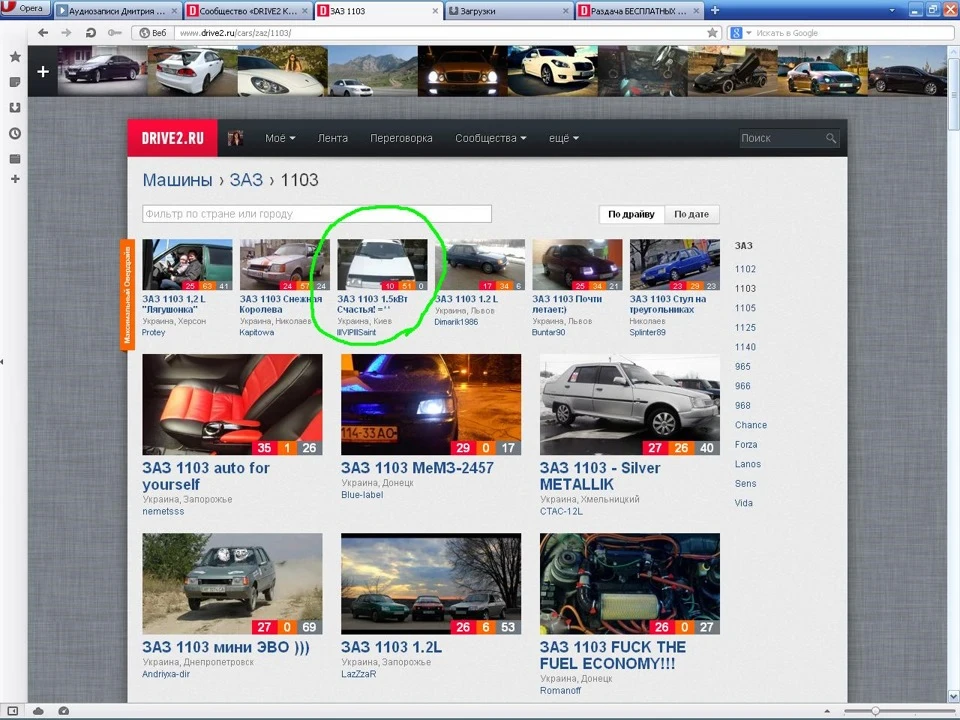
Task: Go back to the previous page
Action: tap(43, 32)
